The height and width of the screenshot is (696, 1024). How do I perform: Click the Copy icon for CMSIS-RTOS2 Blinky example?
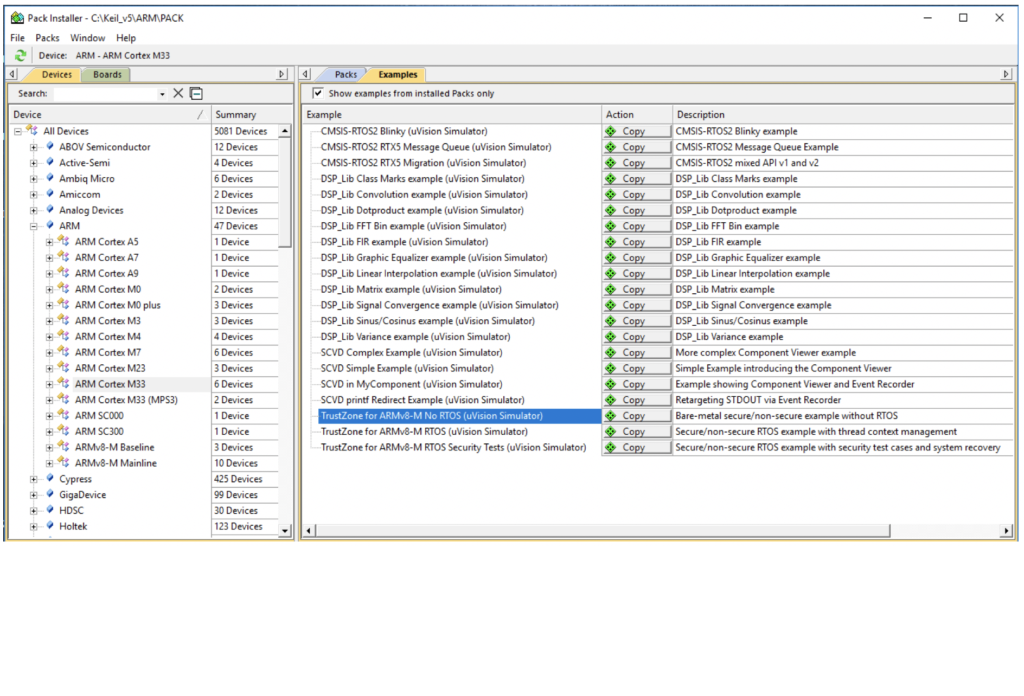point(636,130)
